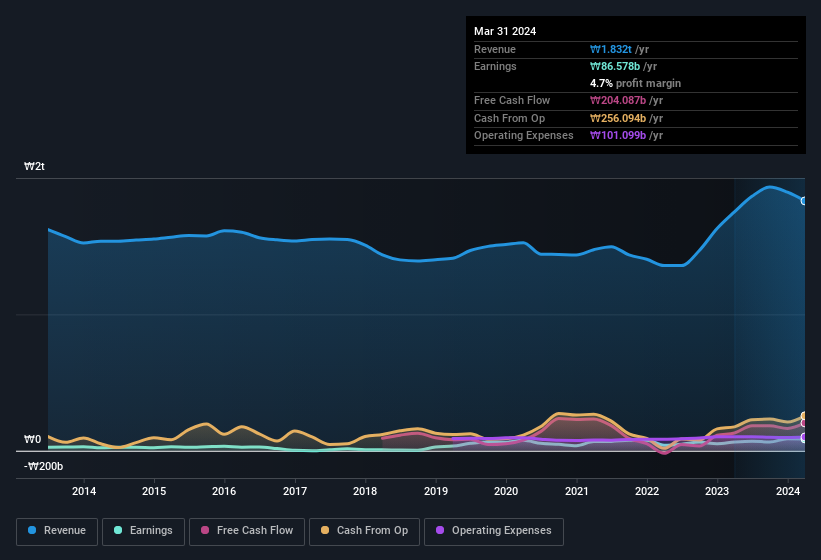Click the 2024 axis label
This screenshot has height=560, width=821.
[x=788, y=491]
